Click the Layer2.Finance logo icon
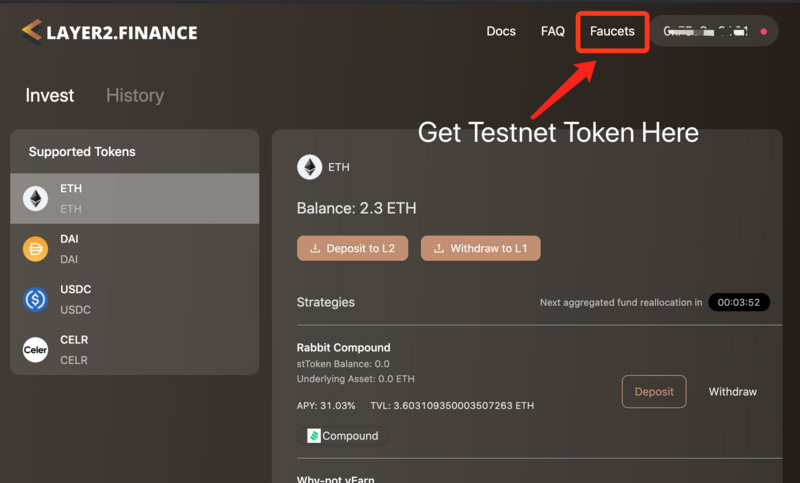 32,32
